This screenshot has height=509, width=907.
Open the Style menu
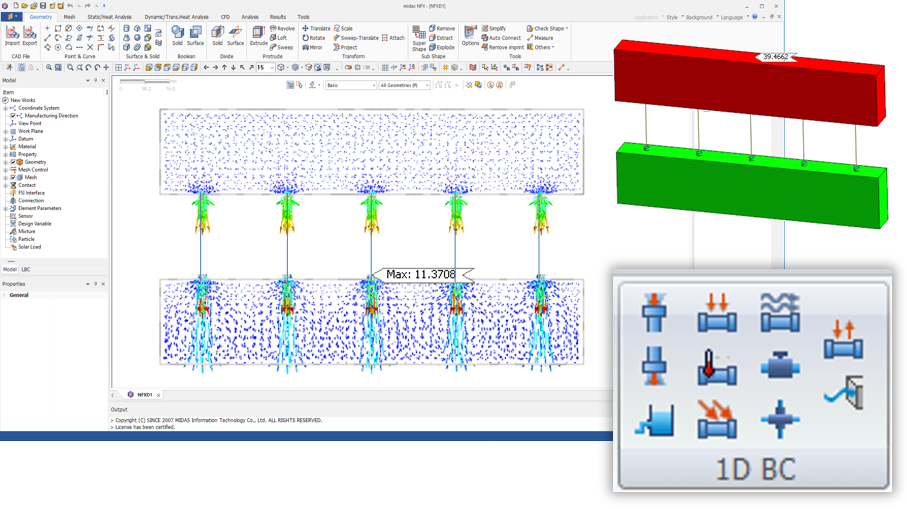click(x=672, y=17)
